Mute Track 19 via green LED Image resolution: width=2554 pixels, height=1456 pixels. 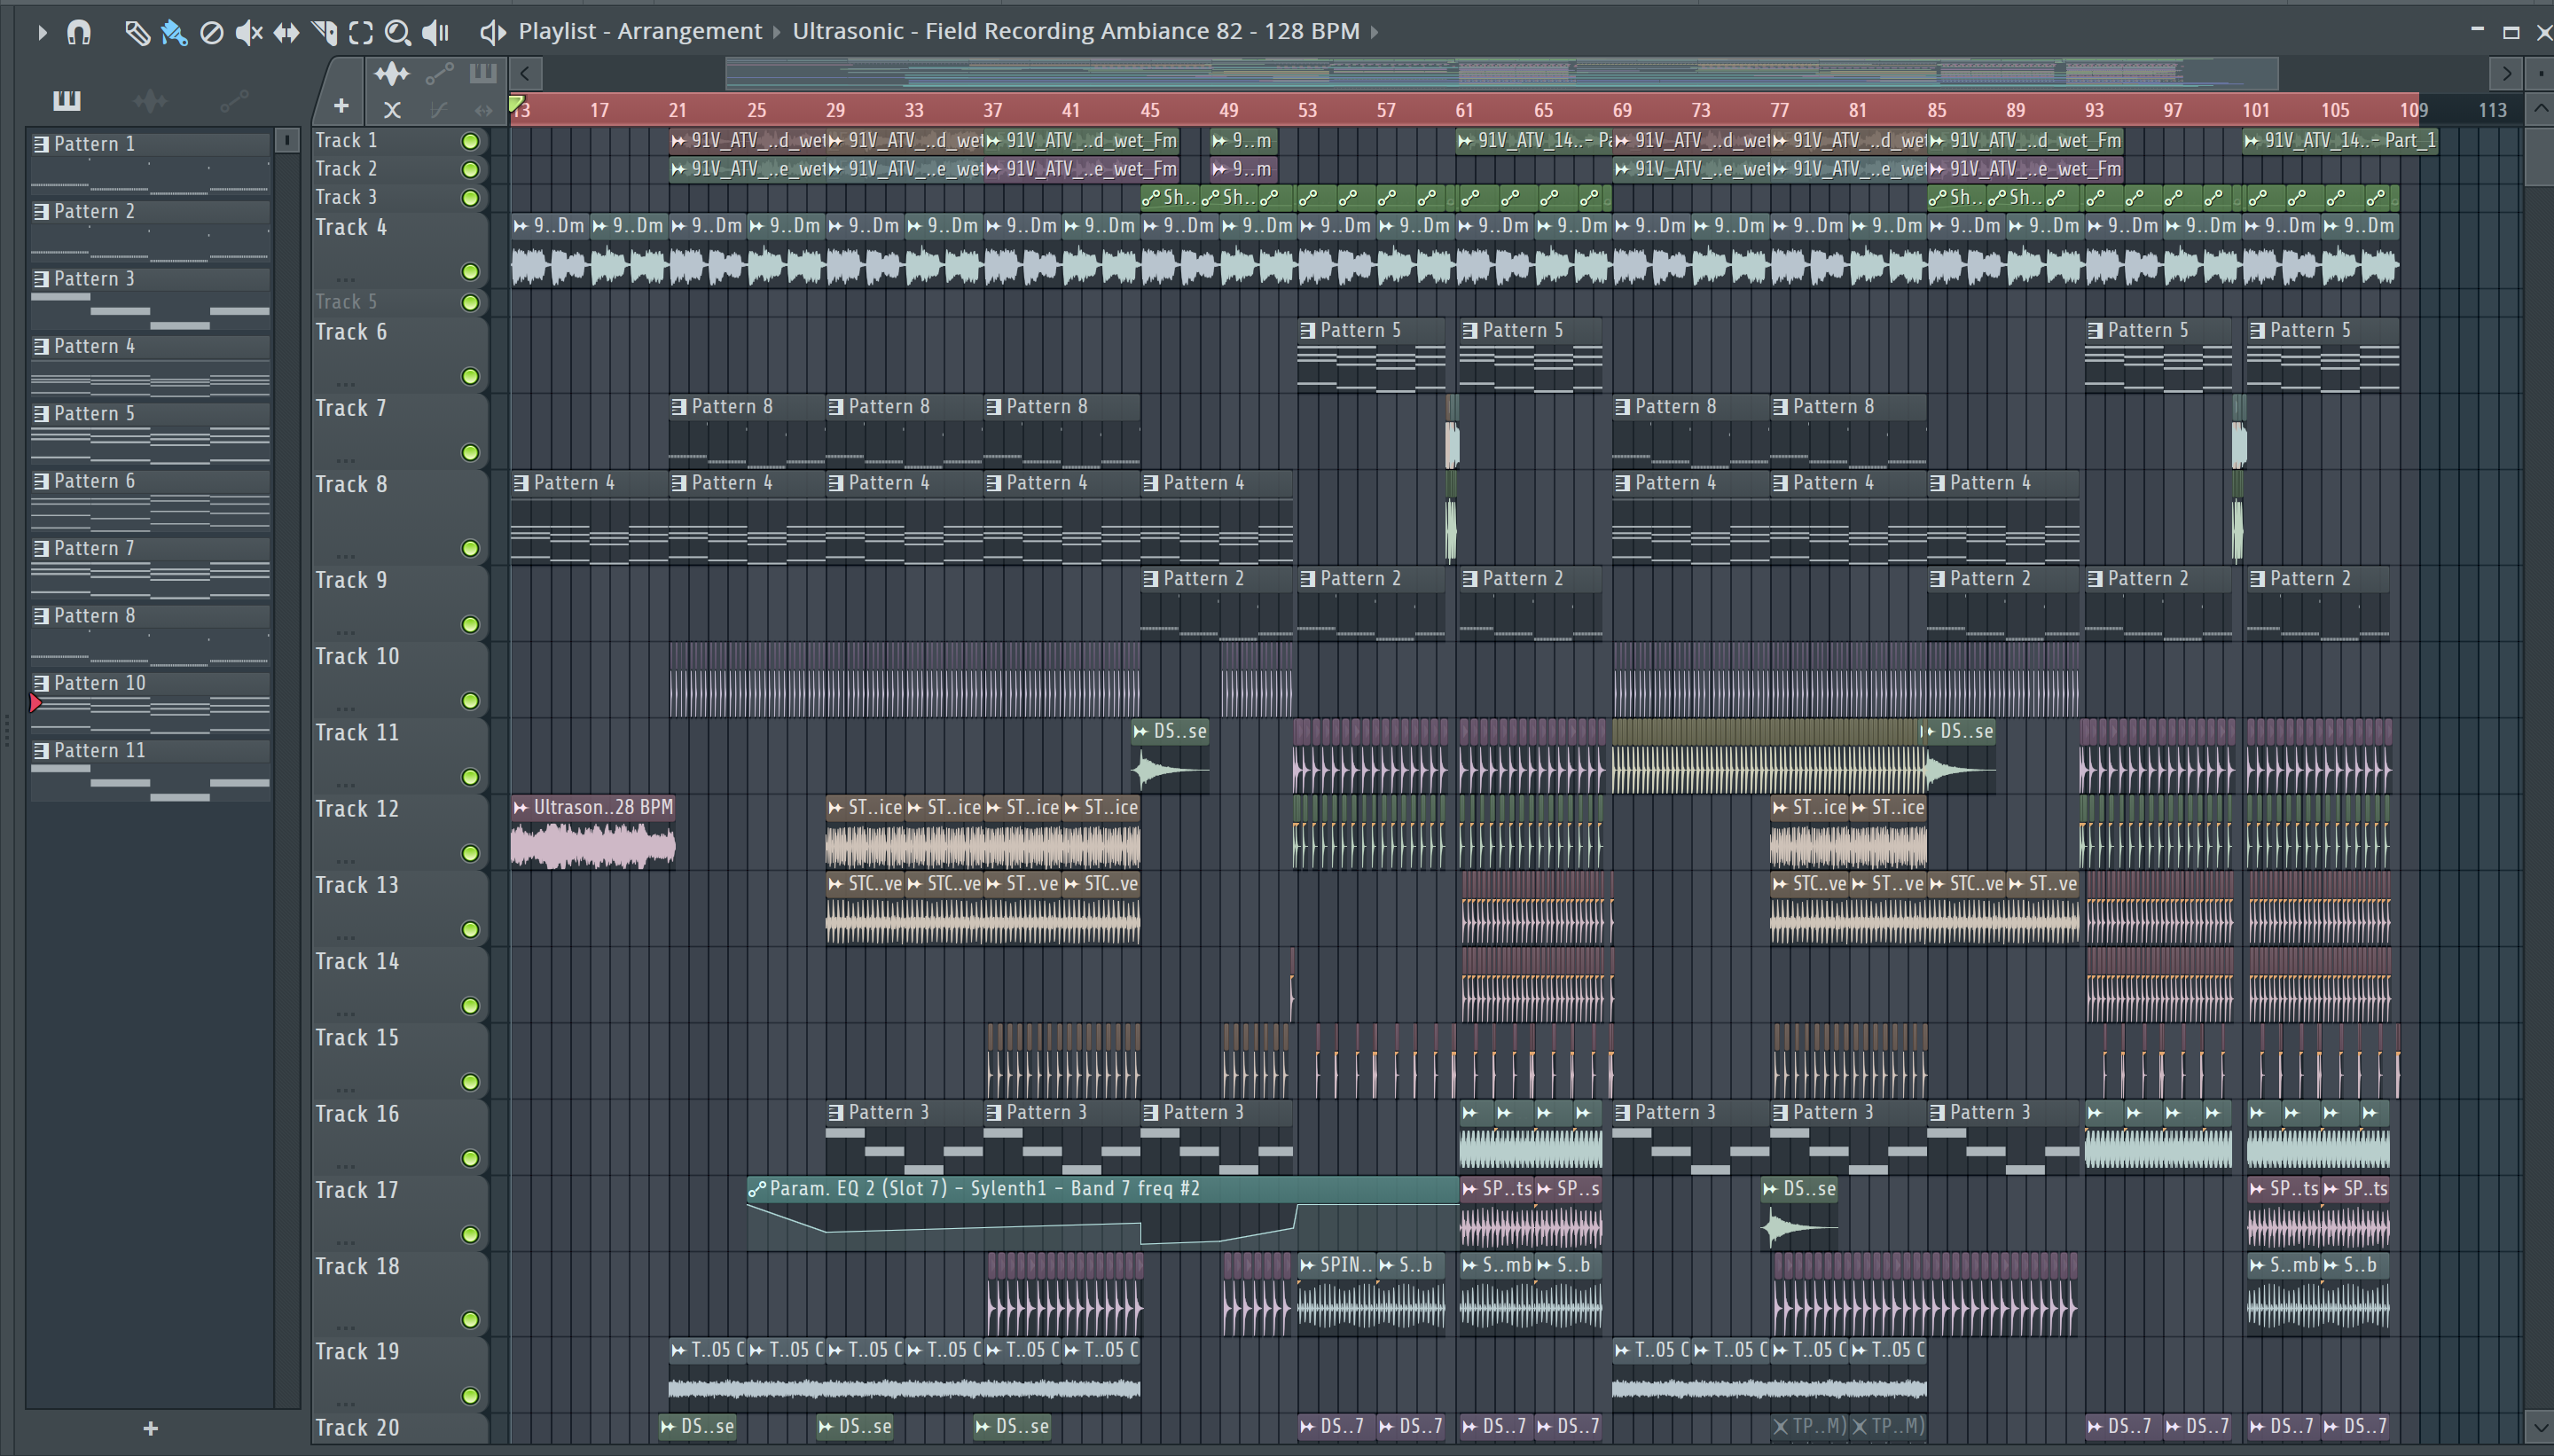pyautogui.click(x=470, y=1395)
